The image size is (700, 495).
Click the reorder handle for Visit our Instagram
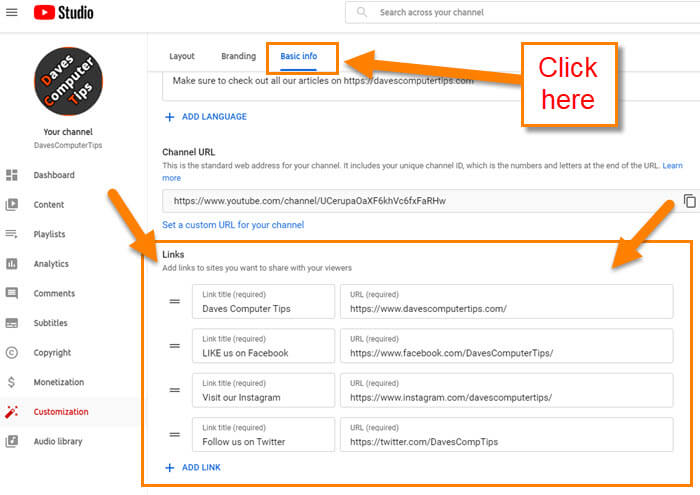point(175,390)
